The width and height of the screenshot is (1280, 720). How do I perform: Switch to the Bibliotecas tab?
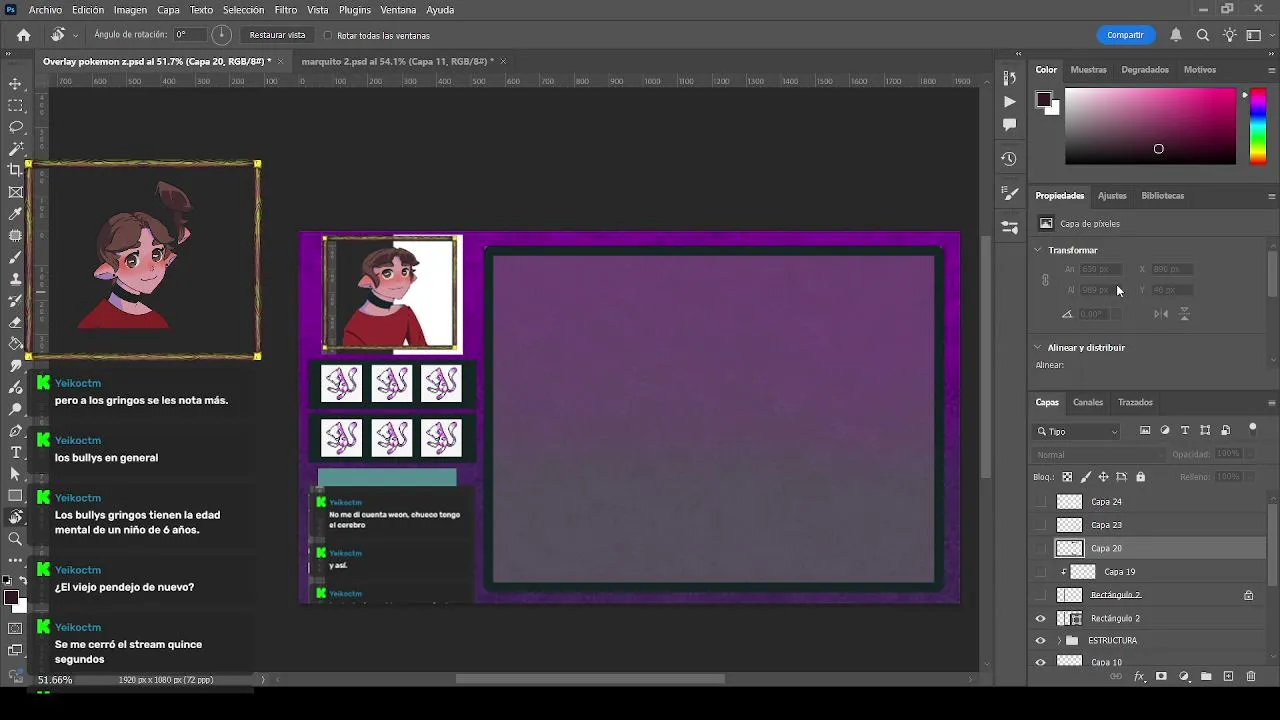pyautogui.click(x=1162, y=196)
